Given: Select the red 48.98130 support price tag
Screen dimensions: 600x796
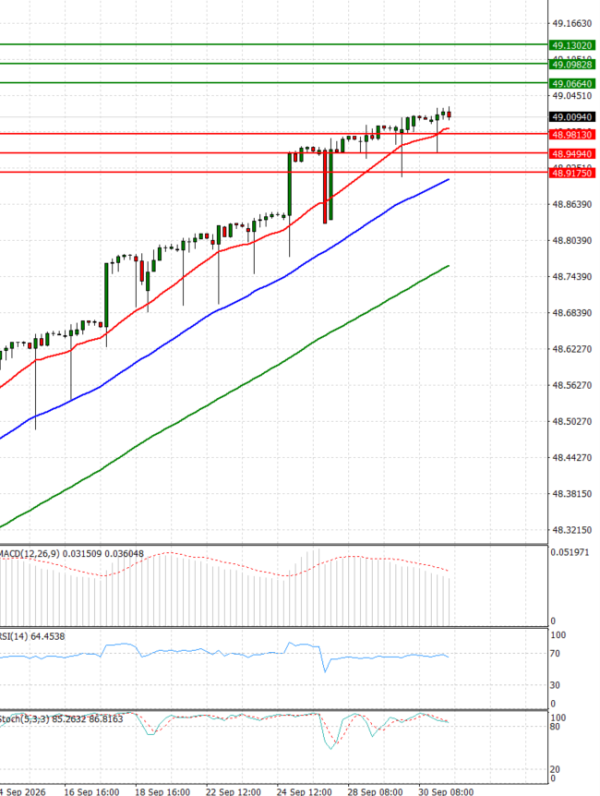Looking at the screenshot, I should coord(572,135).
